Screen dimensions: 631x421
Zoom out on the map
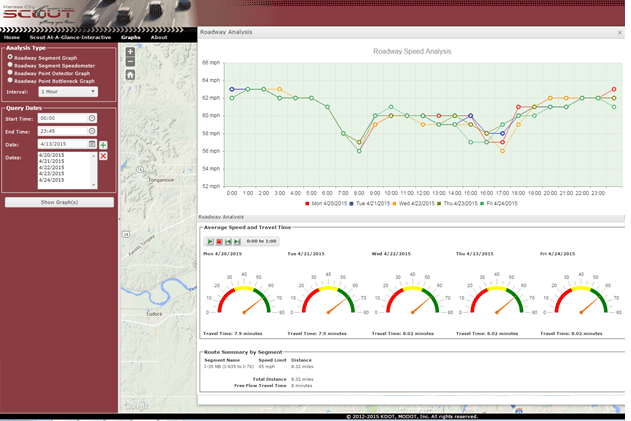tap(130, 62)
